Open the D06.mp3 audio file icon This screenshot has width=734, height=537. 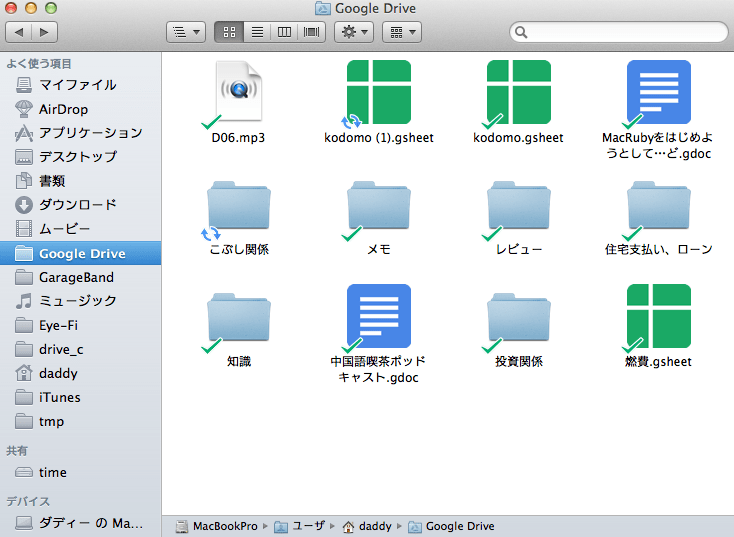coord(239,91)
